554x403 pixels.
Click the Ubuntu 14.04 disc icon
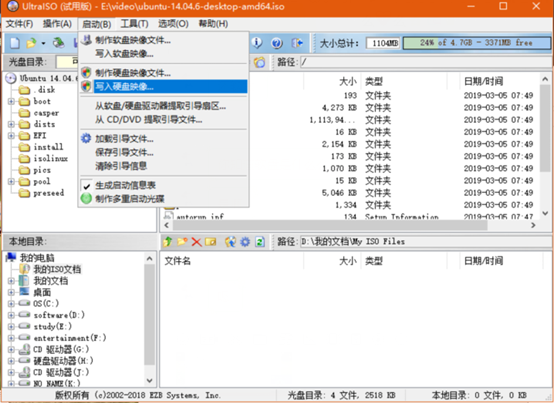click(11, 78)
